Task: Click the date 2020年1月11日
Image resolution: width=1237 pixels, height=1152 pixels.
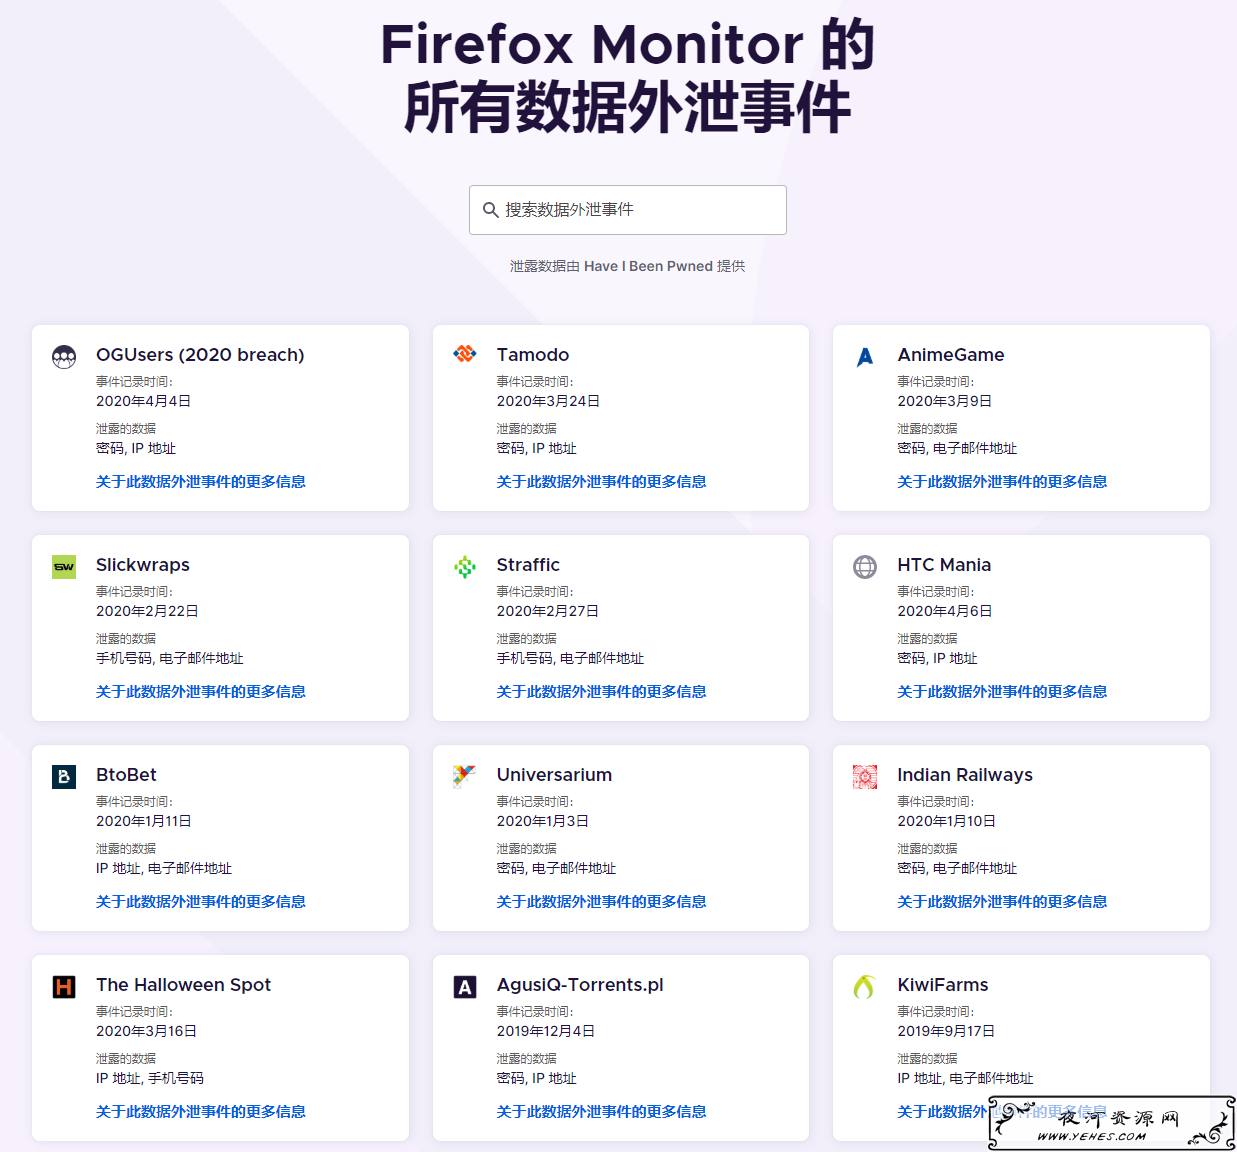Action: click(144, 821)
